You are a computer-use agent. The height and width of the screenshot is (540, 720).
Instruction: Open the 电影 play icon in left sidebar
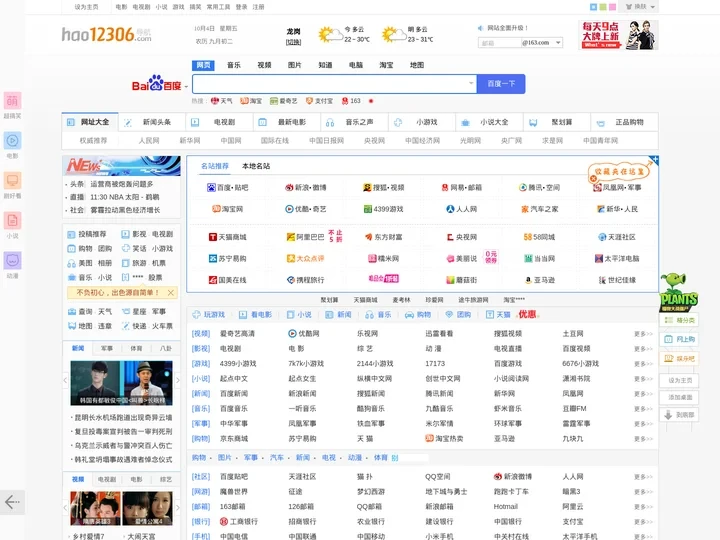click(x=12, y=141)
